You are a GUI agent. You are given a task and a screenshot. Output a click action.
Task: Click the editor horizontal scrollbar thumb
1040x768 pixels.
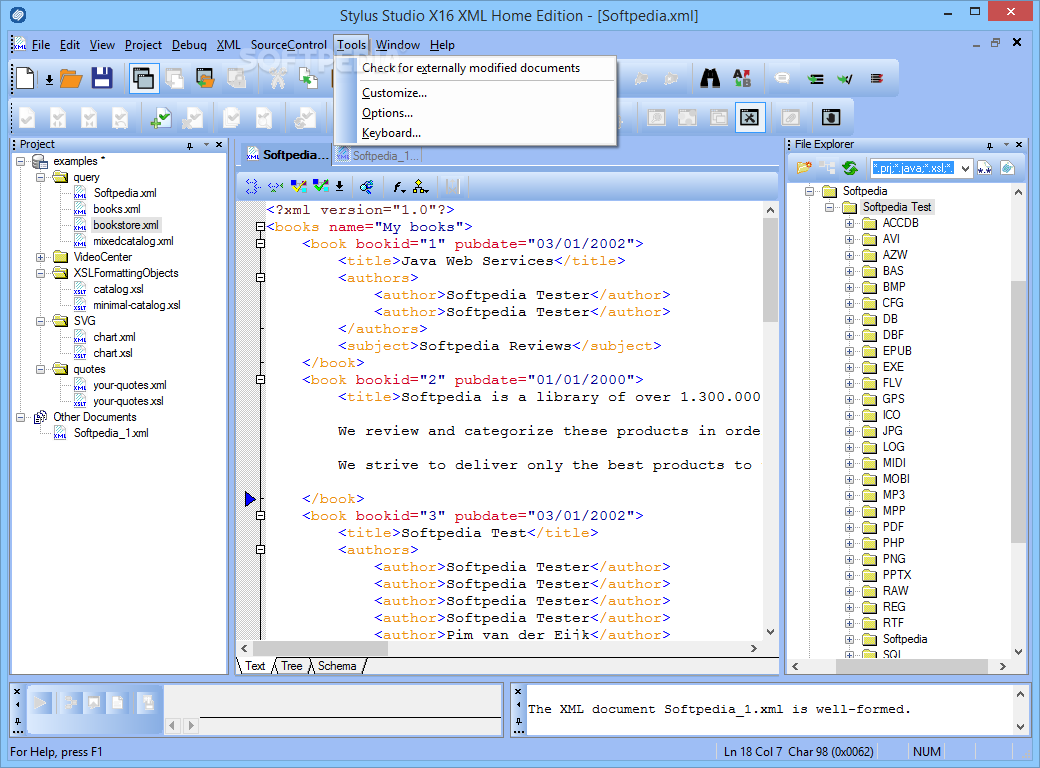coord(320,649)
